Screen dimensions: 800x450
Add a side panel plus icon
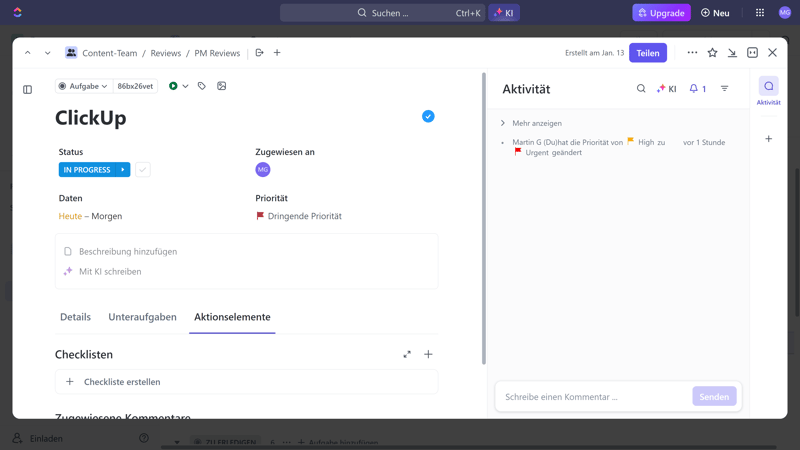768,139
